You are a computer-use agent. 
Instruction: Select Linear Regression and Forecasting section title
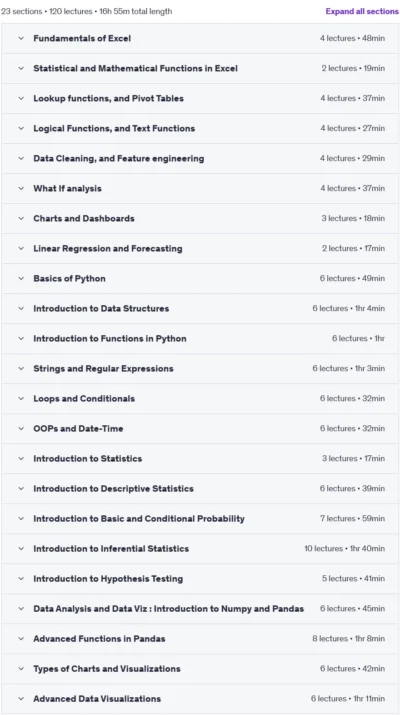tap(108, 249)
